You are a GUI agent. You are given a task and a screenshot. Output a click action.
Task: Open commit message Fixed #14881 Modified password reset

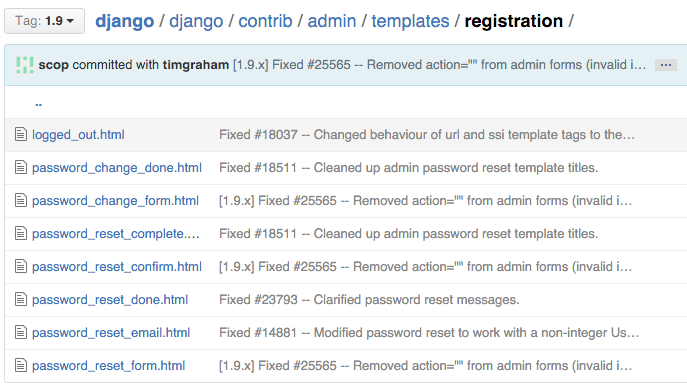429,333
